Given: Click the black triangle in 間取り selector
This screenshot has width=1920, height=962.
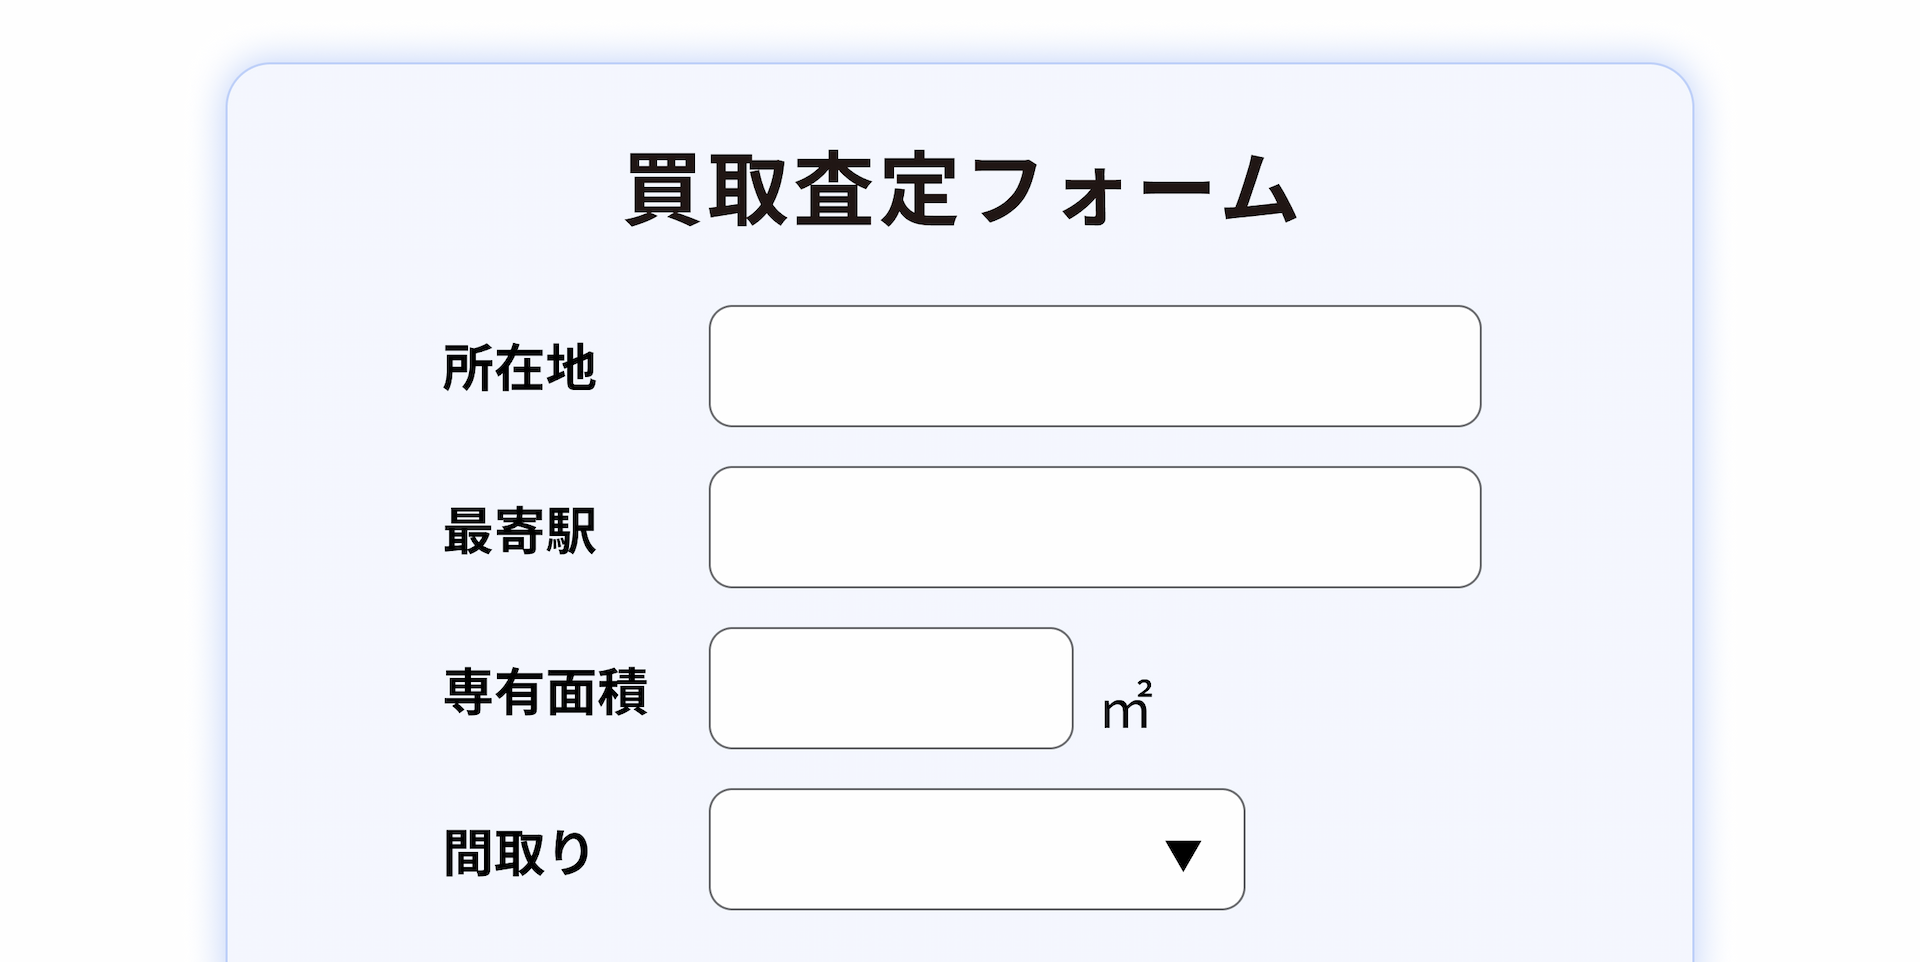Looking at the screenshot, I should pos(1184,855).
